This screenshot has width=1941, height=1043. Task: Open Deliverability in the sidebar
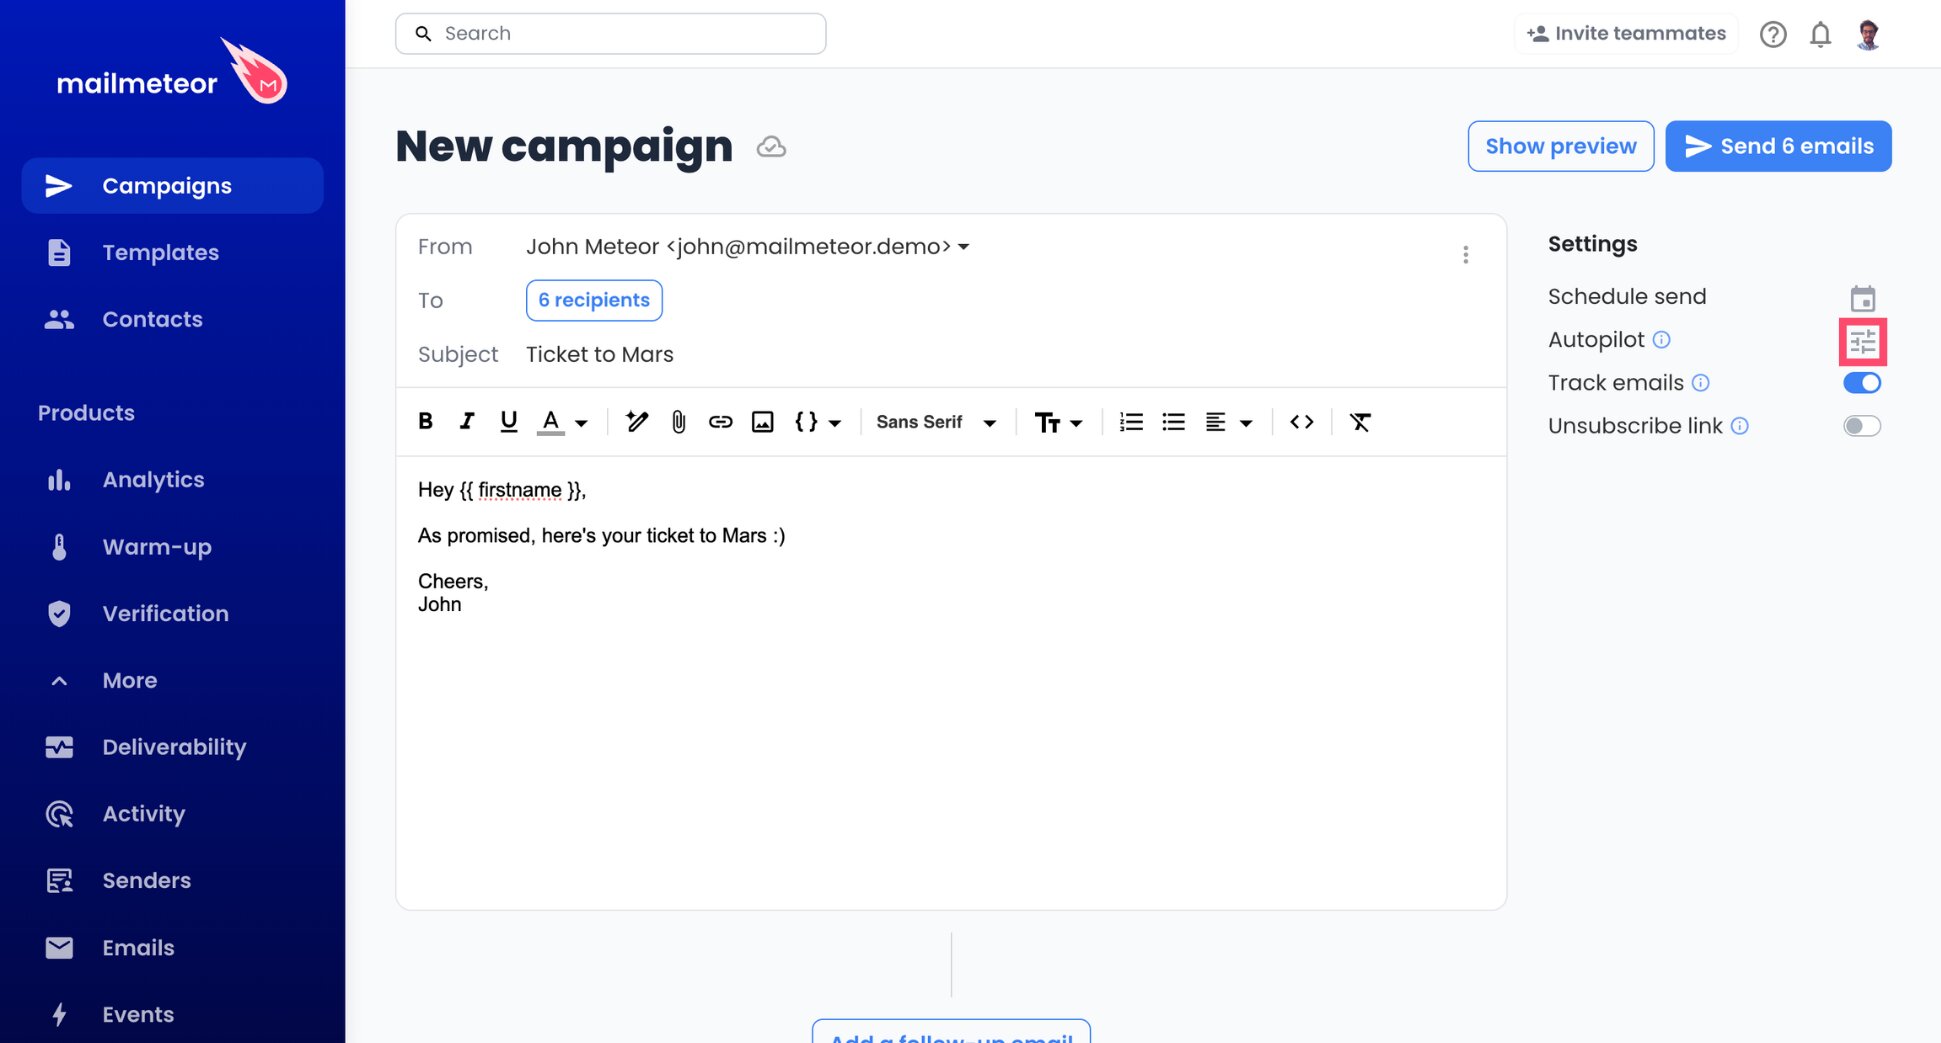172,747
